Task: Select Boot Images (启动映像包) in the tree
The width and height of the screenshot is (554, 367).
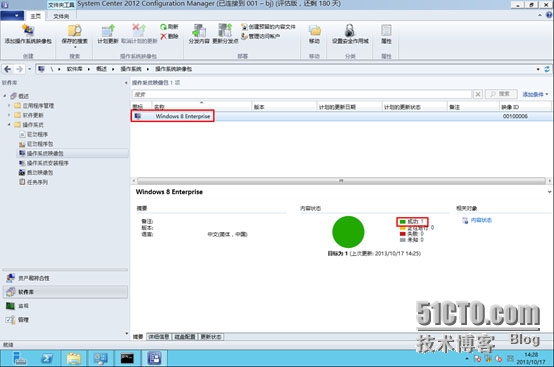Action: [x=40, y=172]
